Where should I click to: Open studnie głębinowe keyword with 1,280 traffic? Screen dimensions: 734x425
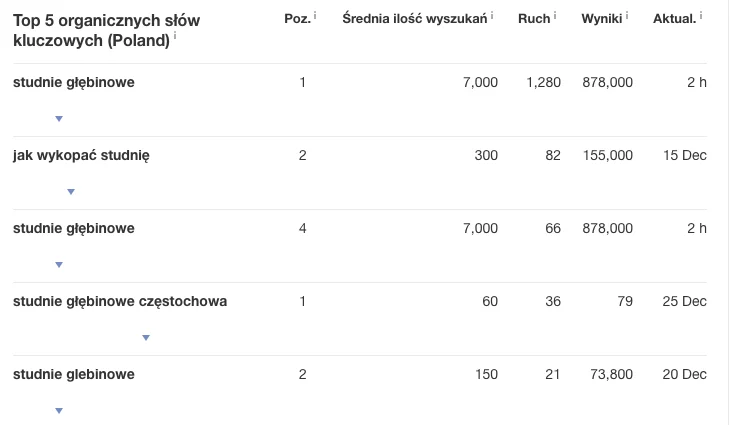[x=74, y=82]
